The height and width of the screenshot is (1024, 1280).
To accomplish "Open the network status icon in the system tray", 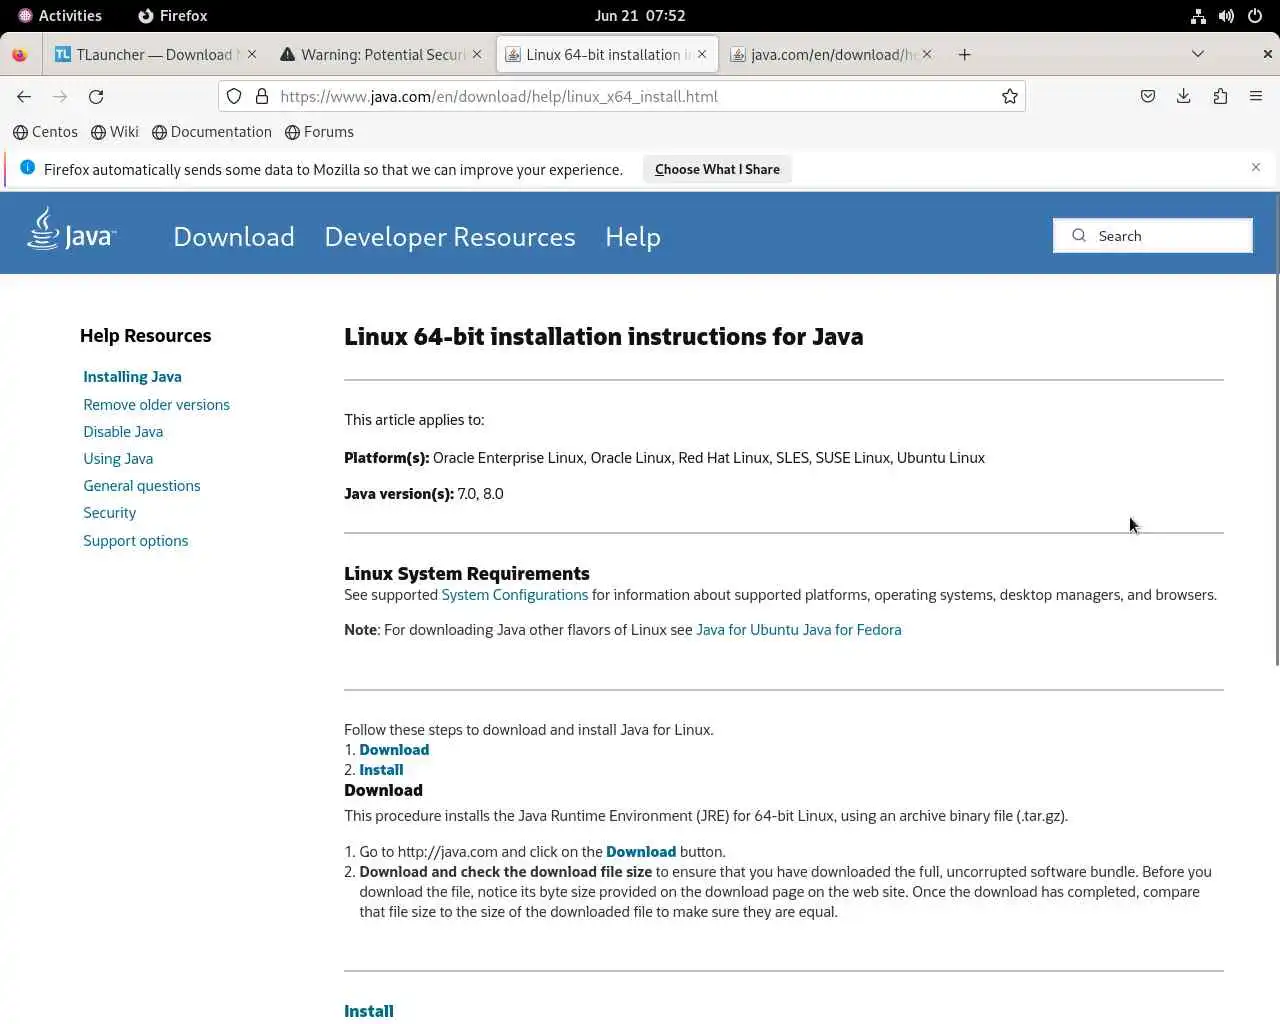I will point(1198,16).
